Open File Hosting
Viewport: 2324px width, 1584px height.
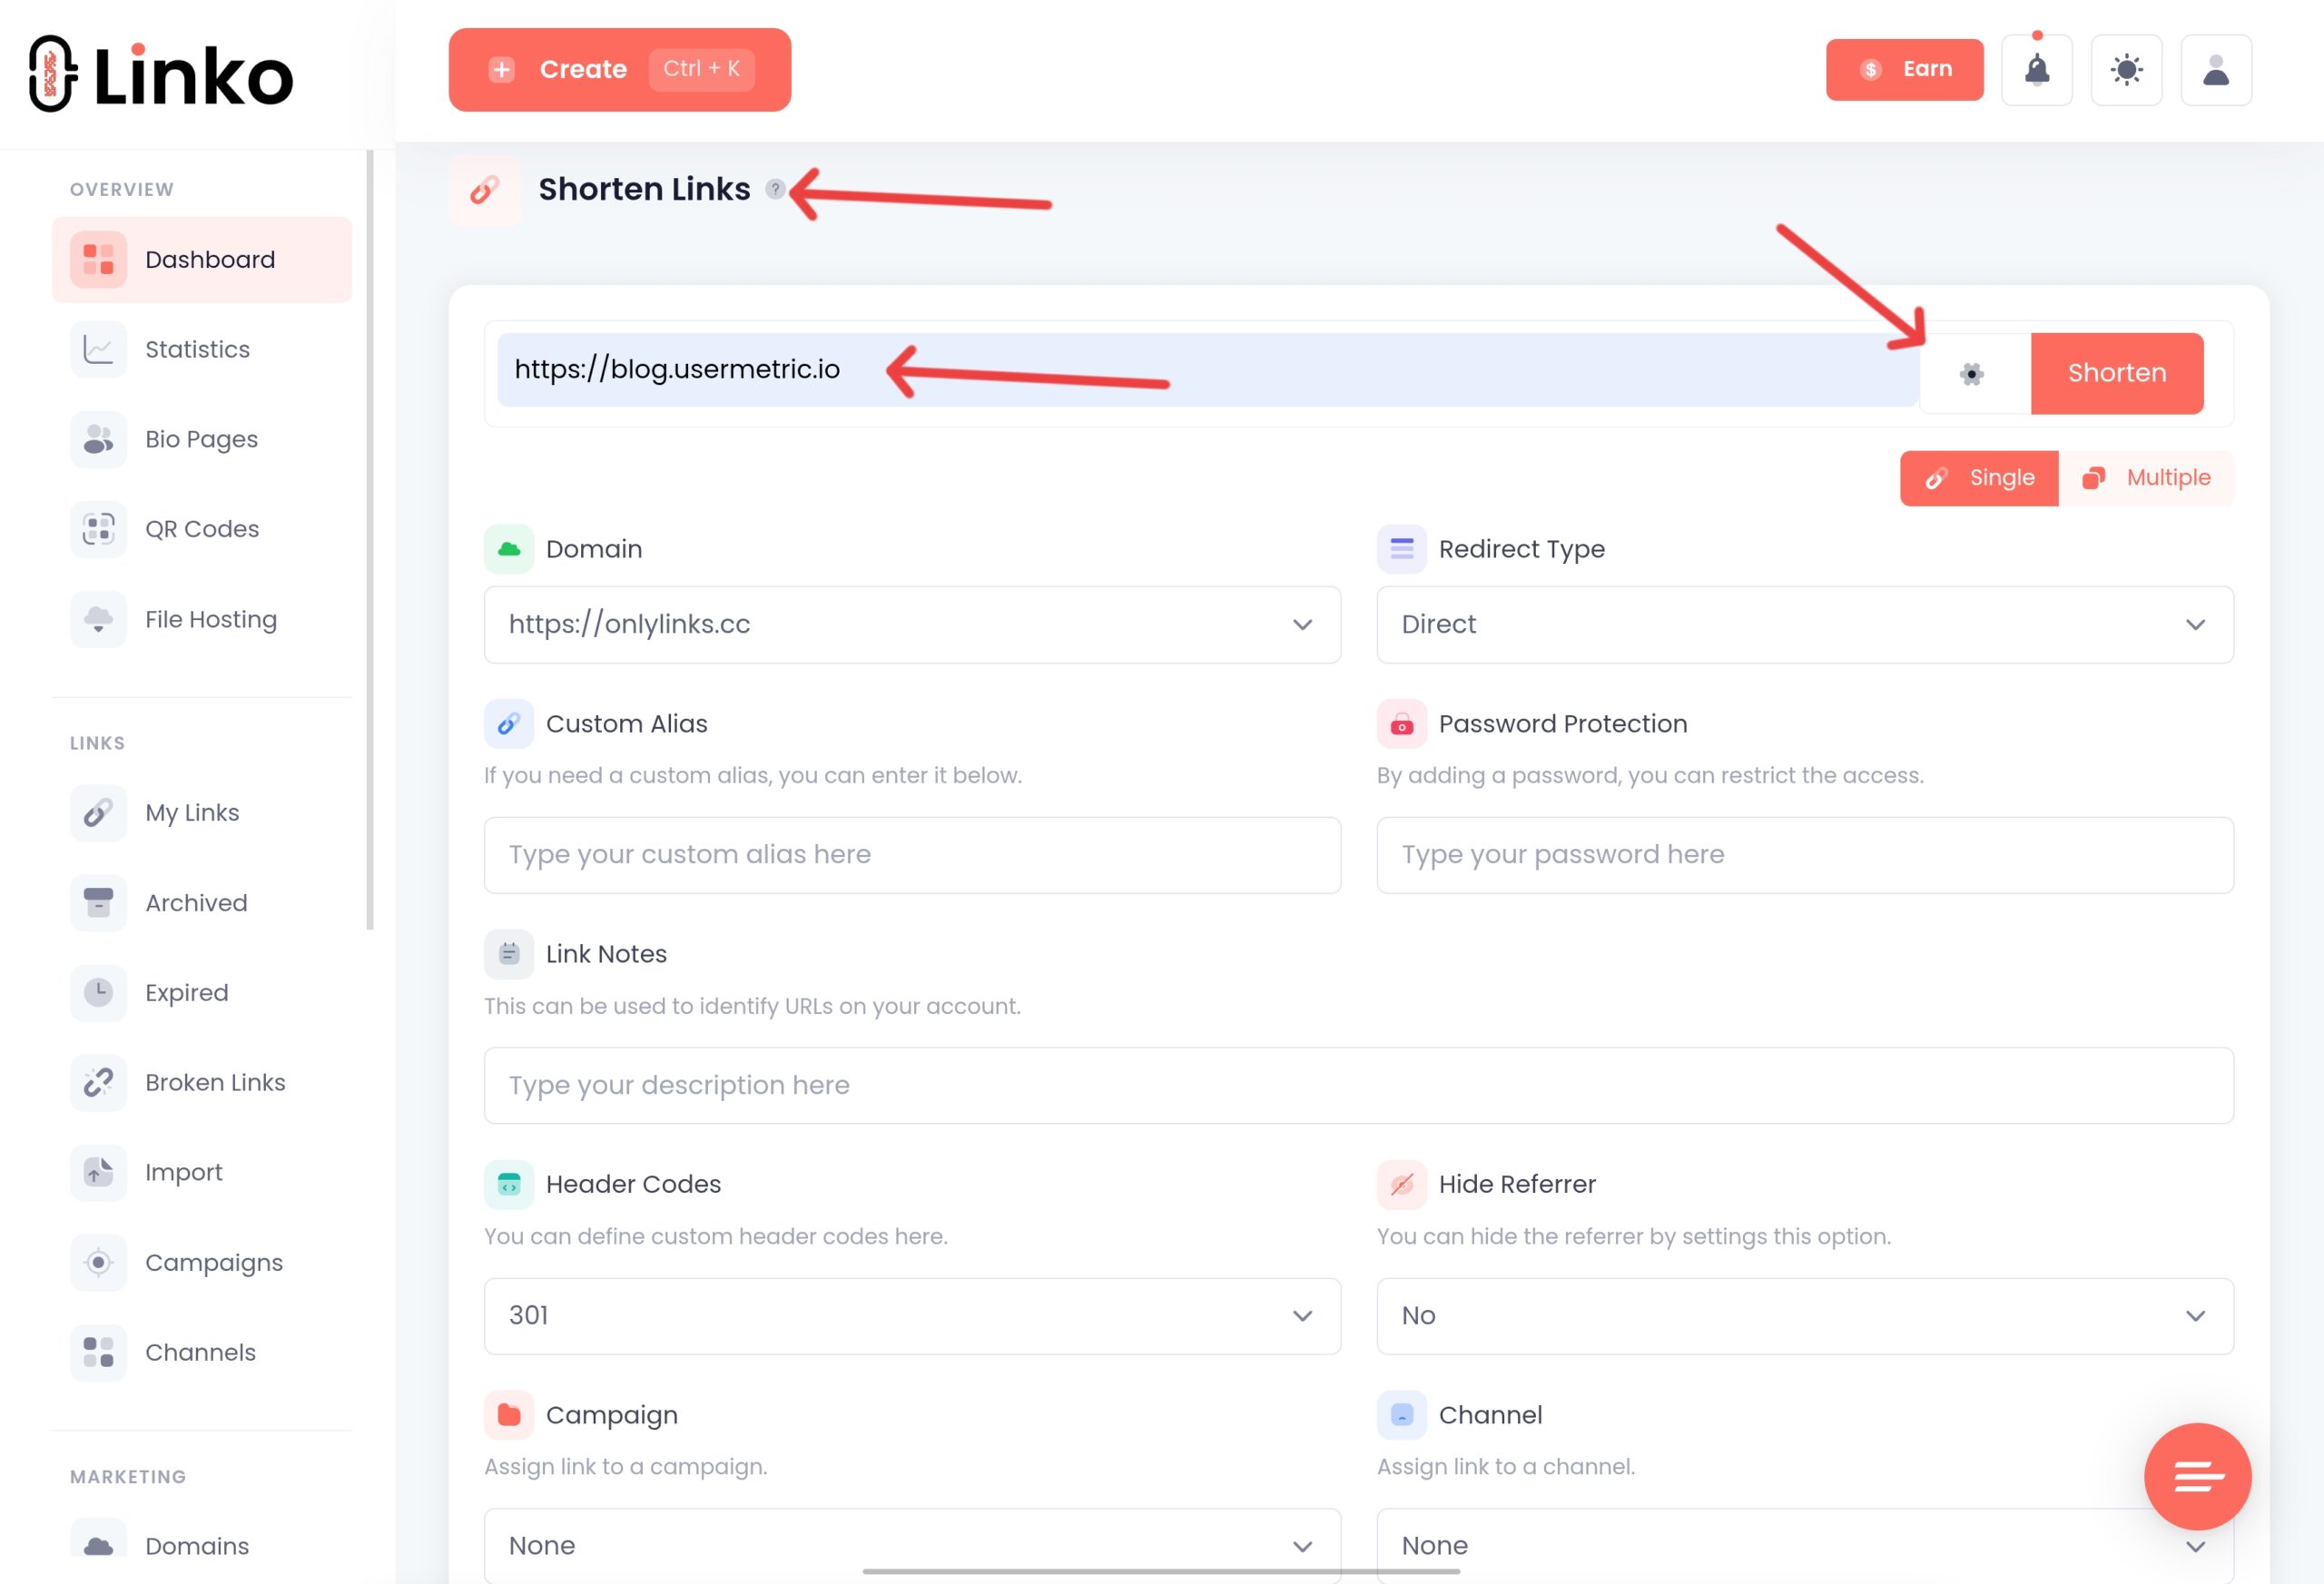click(202, 619)
